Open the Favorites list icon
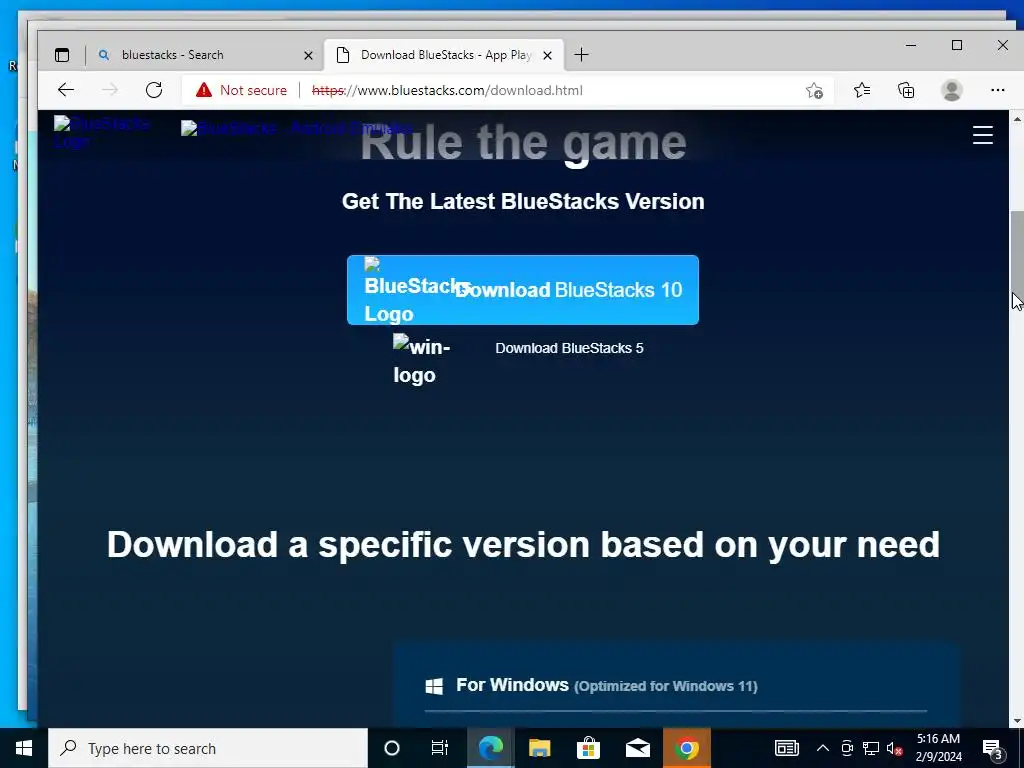 [862, 90]
